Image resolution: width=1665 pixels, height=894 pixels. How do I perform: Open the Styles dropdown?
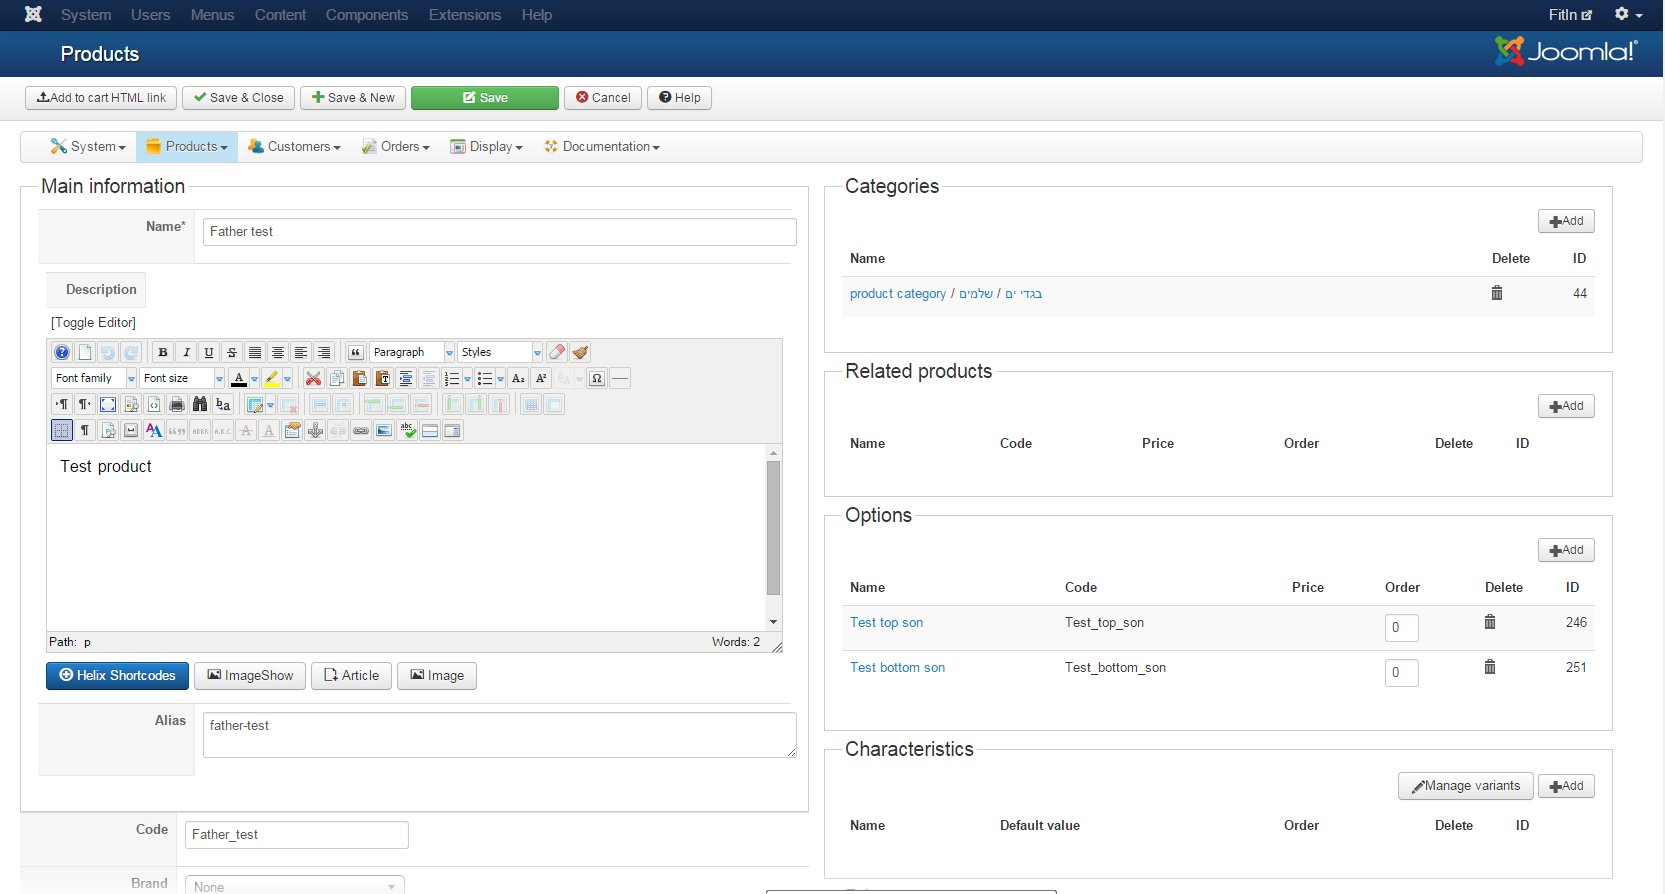pos(500,352)
